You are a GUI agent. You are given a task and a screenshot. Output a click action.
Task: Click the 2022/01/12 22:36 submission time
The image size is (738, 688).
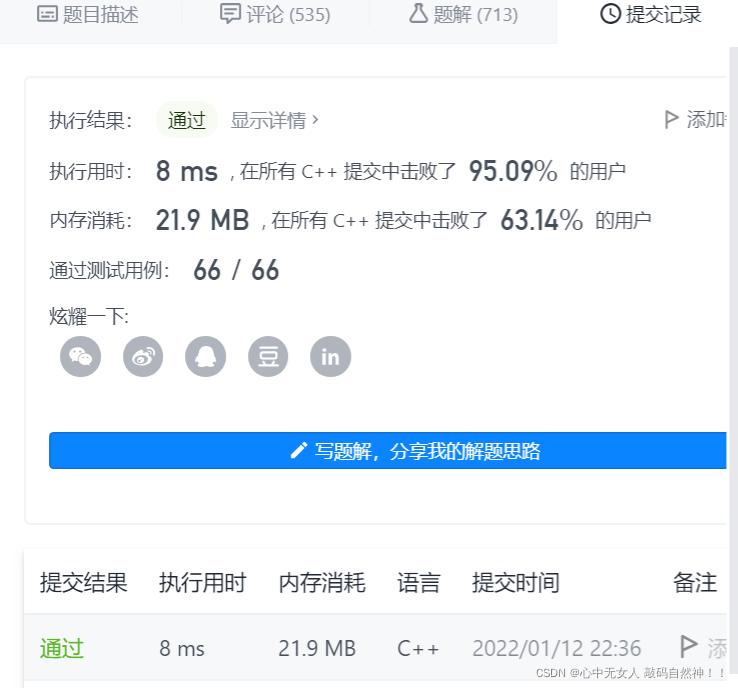[557, 648]
